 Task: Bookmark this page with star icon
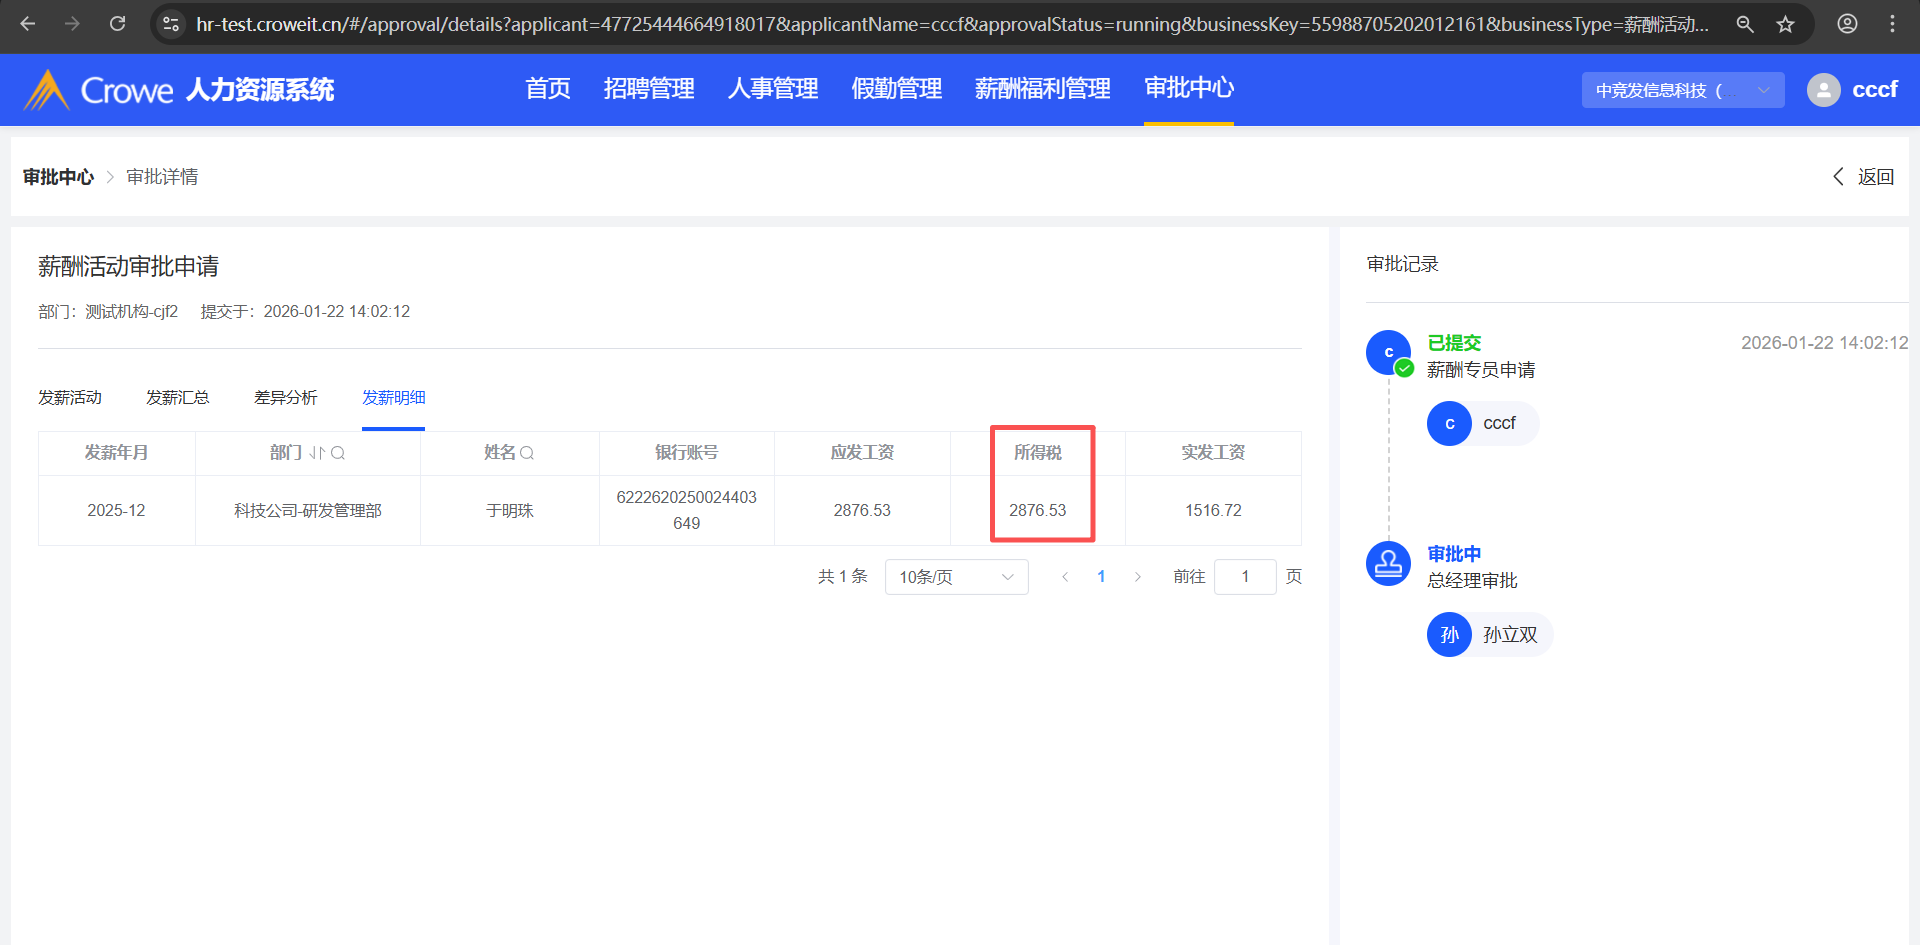(1785, 24)
